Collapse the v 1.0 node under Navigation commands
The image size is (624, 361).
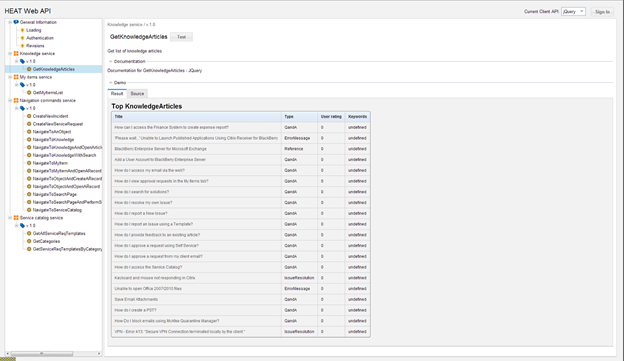16,108
